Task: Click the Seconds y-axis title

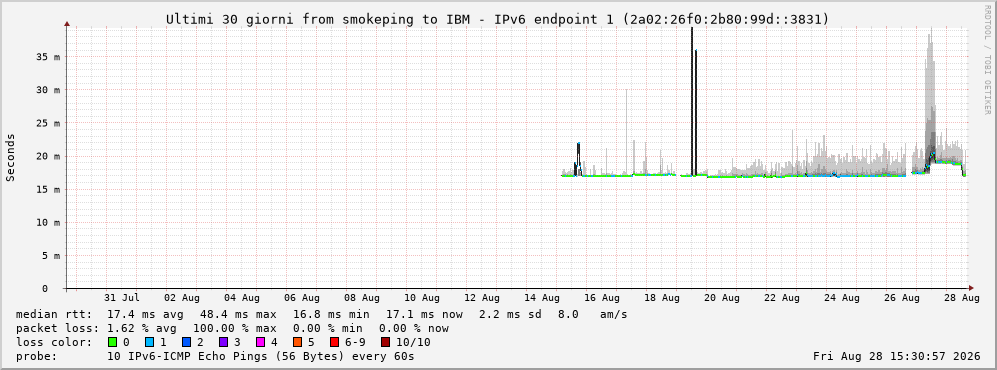Action: [11, 158]
